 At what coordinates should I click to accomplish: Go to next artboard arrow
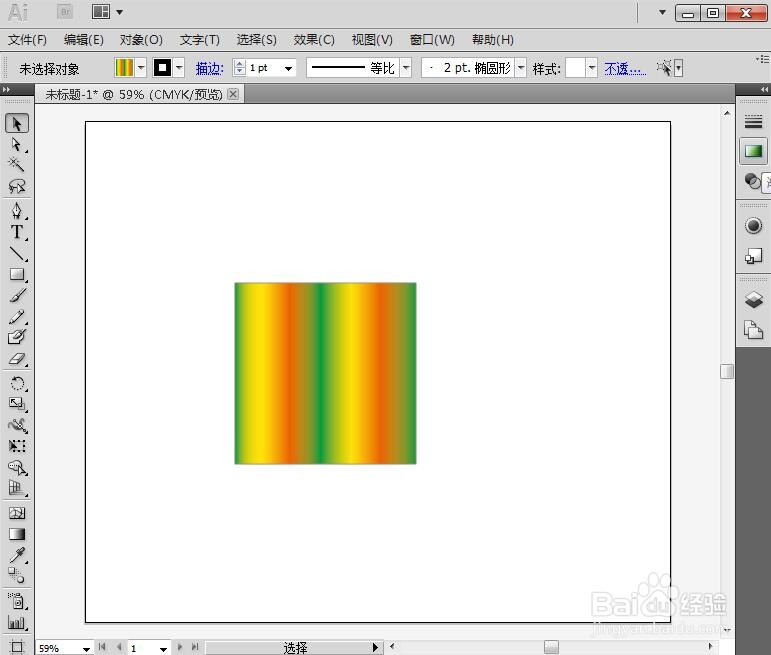pos(179,647)
